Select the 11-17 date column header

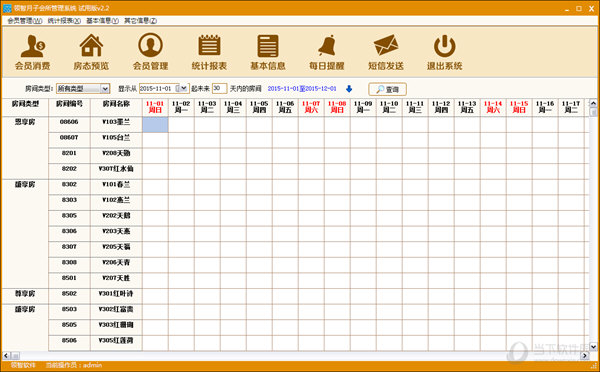(571, 107)
